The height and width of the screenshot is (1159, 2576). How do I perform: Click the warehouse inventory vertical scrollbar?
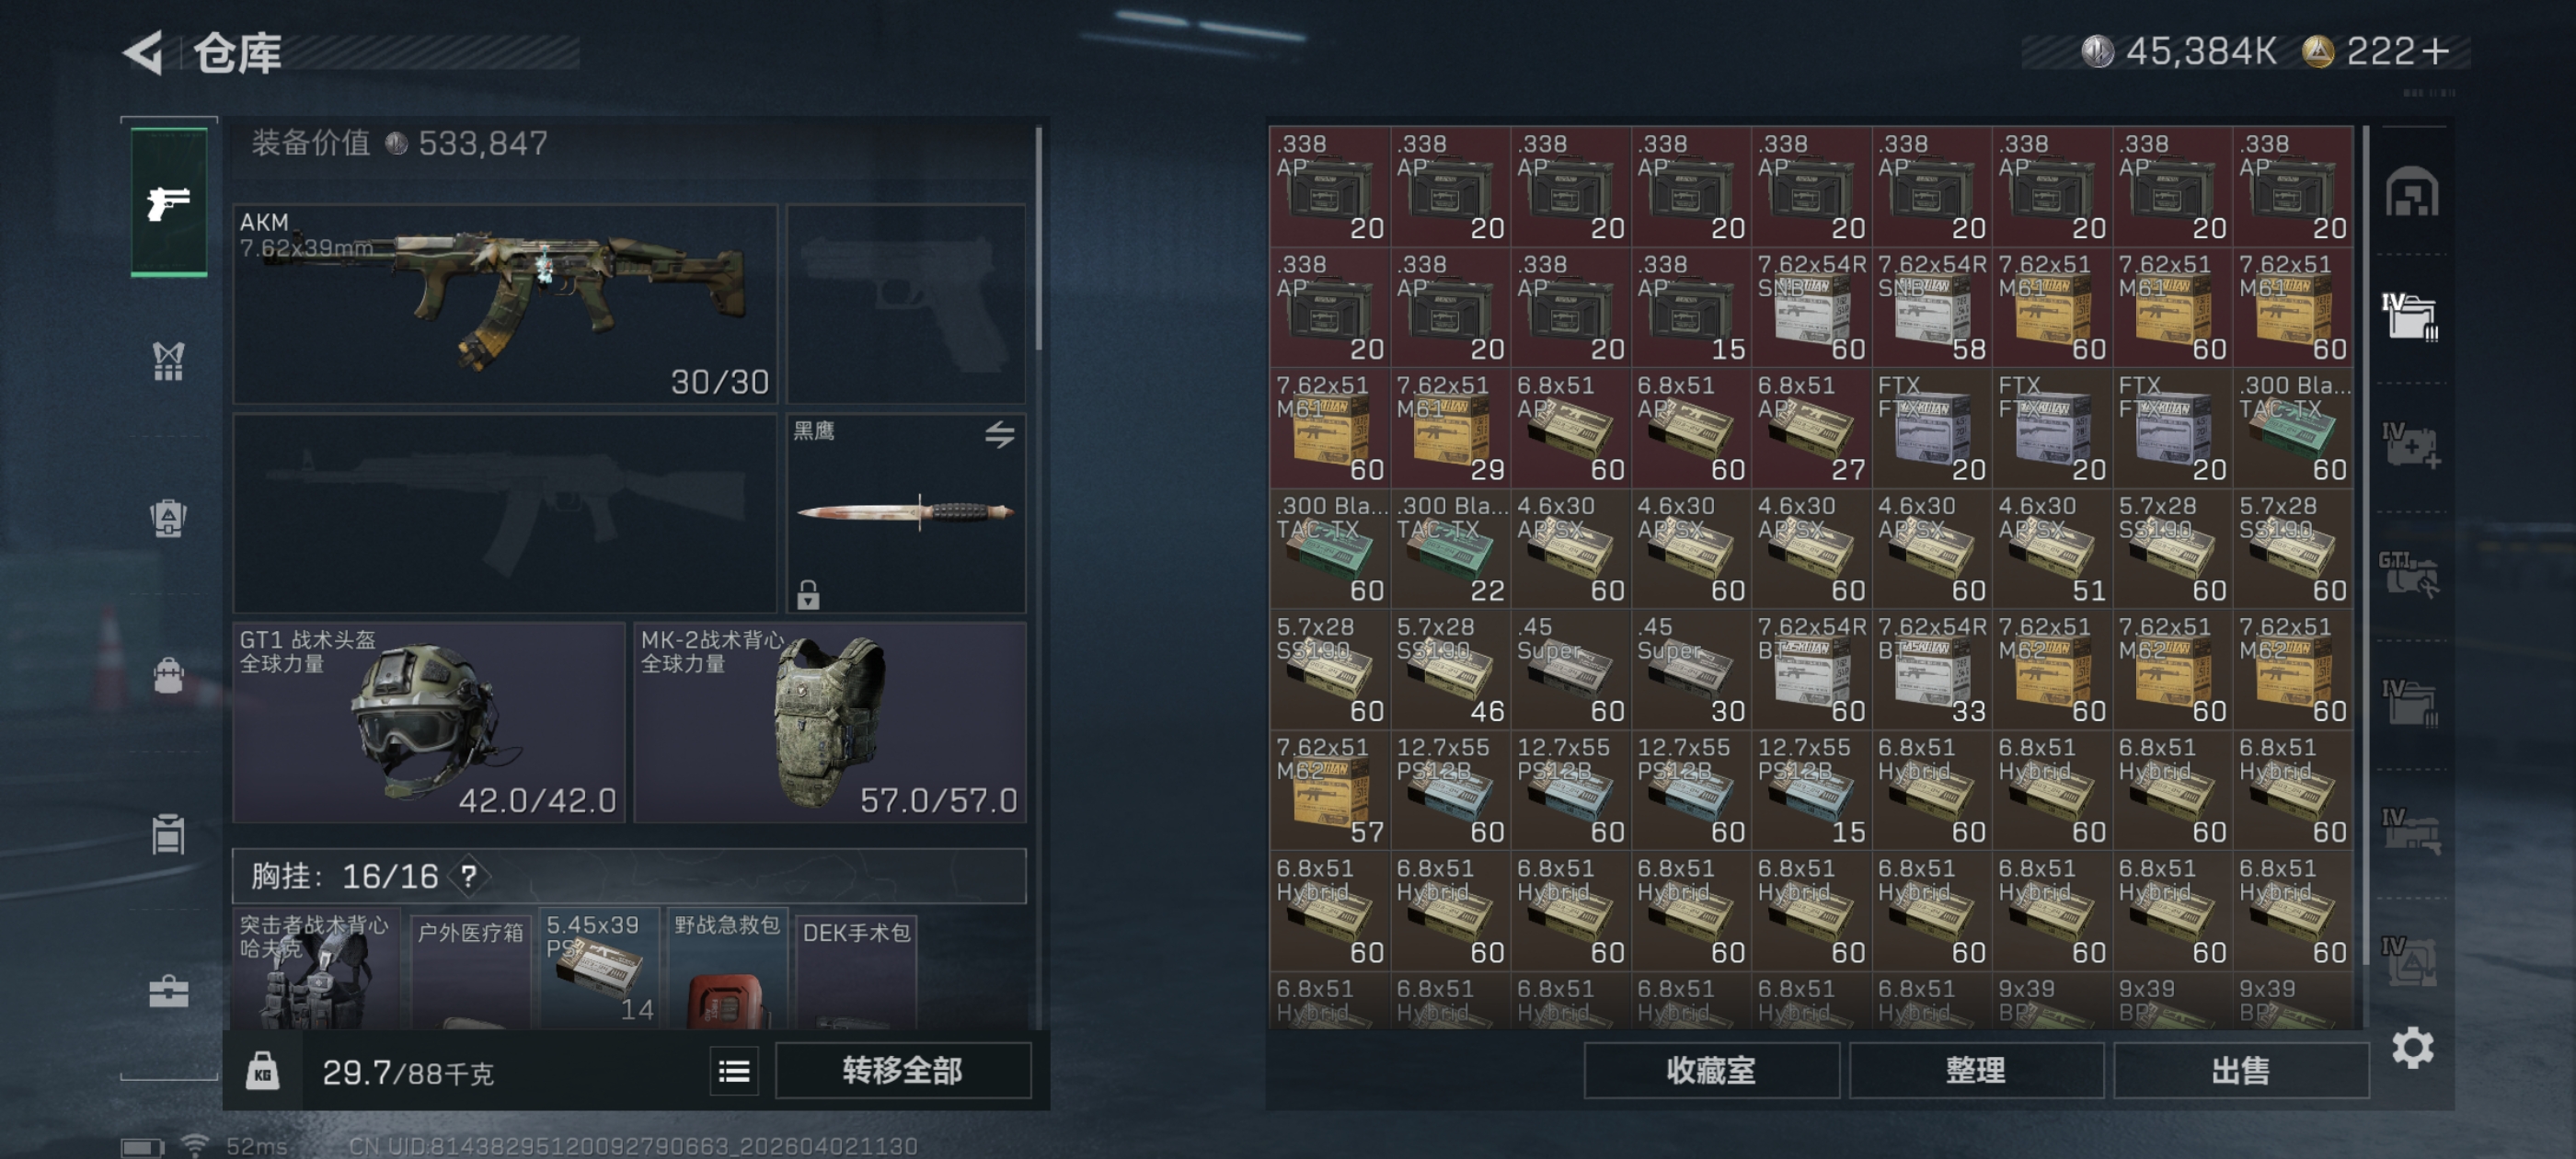tap(2365, 545)
